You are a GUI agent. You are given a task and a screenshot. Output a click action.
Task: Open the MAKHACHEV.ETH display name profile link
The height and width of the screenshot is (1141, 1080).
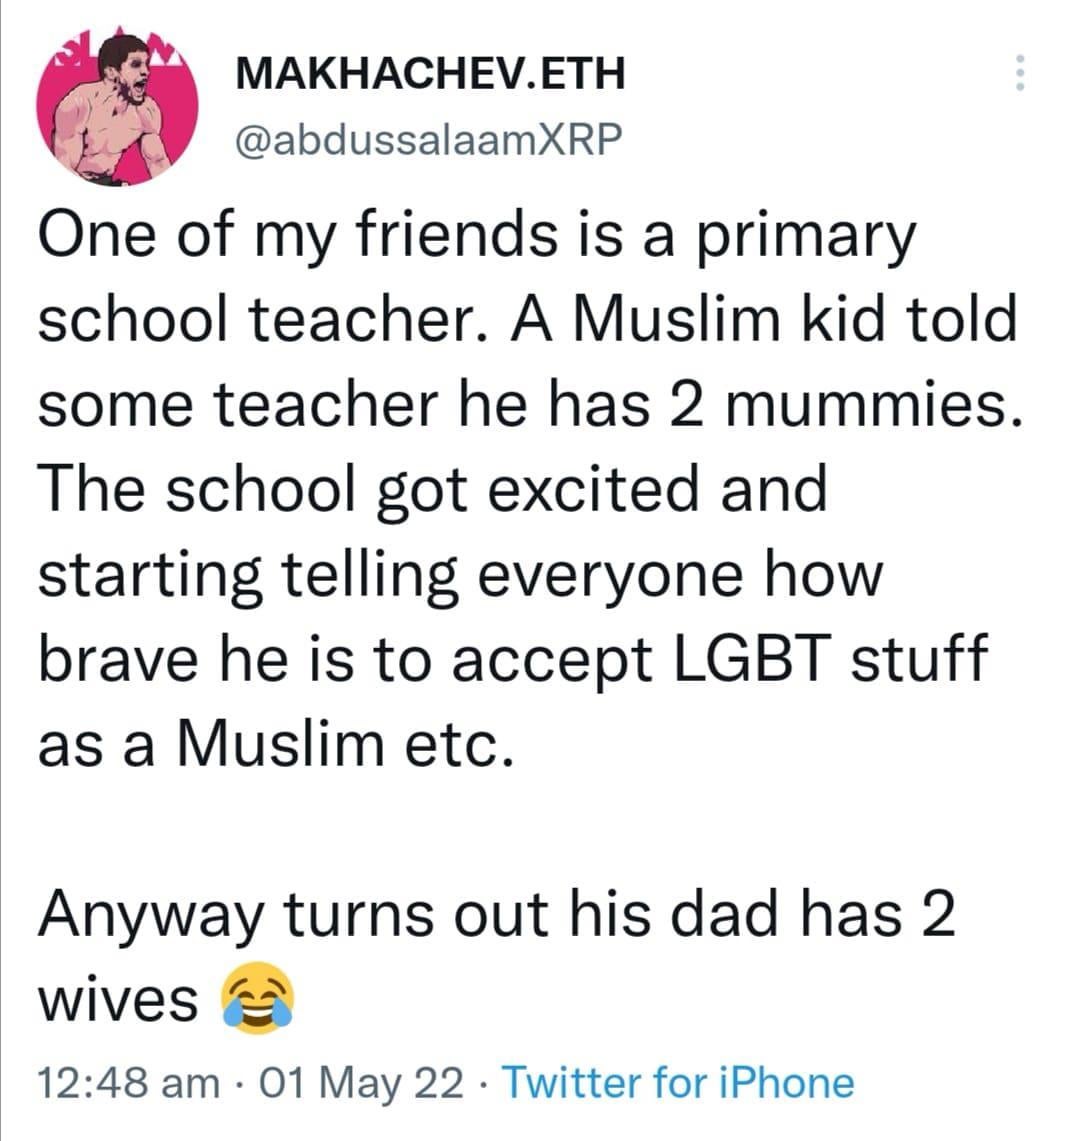430,73
